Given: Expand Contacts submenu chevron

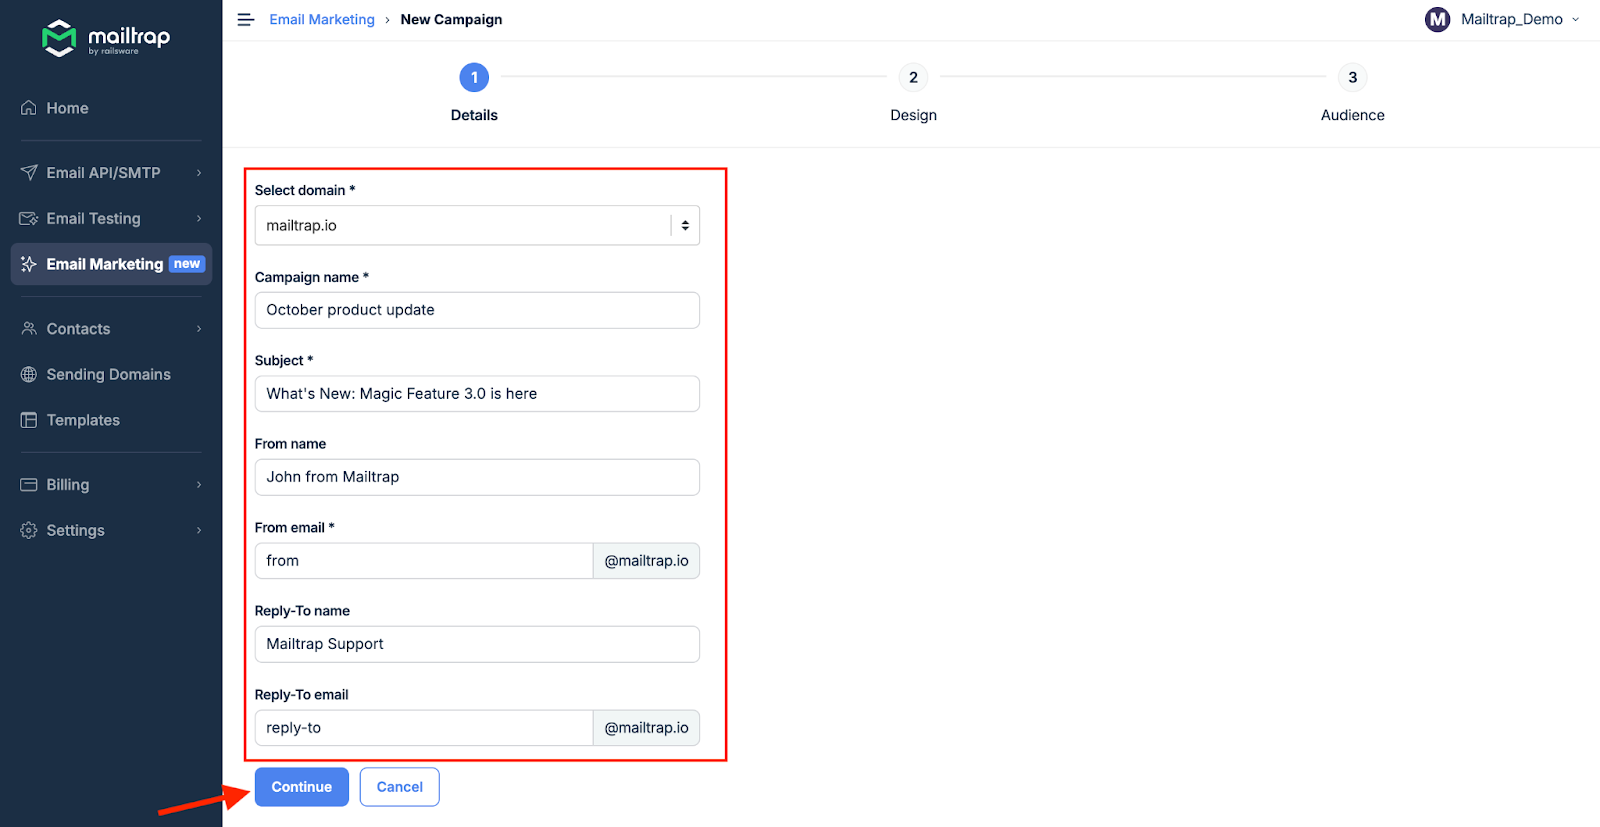Looking at the screenshot, I should point(199,329).
